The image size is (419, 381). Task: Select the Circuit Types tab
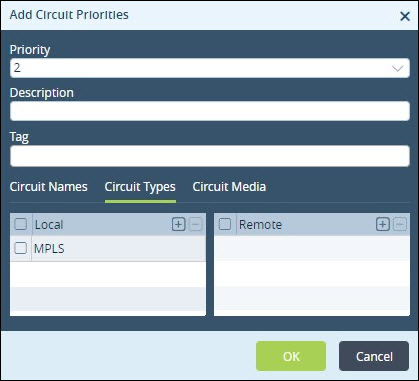pos(140,187)
